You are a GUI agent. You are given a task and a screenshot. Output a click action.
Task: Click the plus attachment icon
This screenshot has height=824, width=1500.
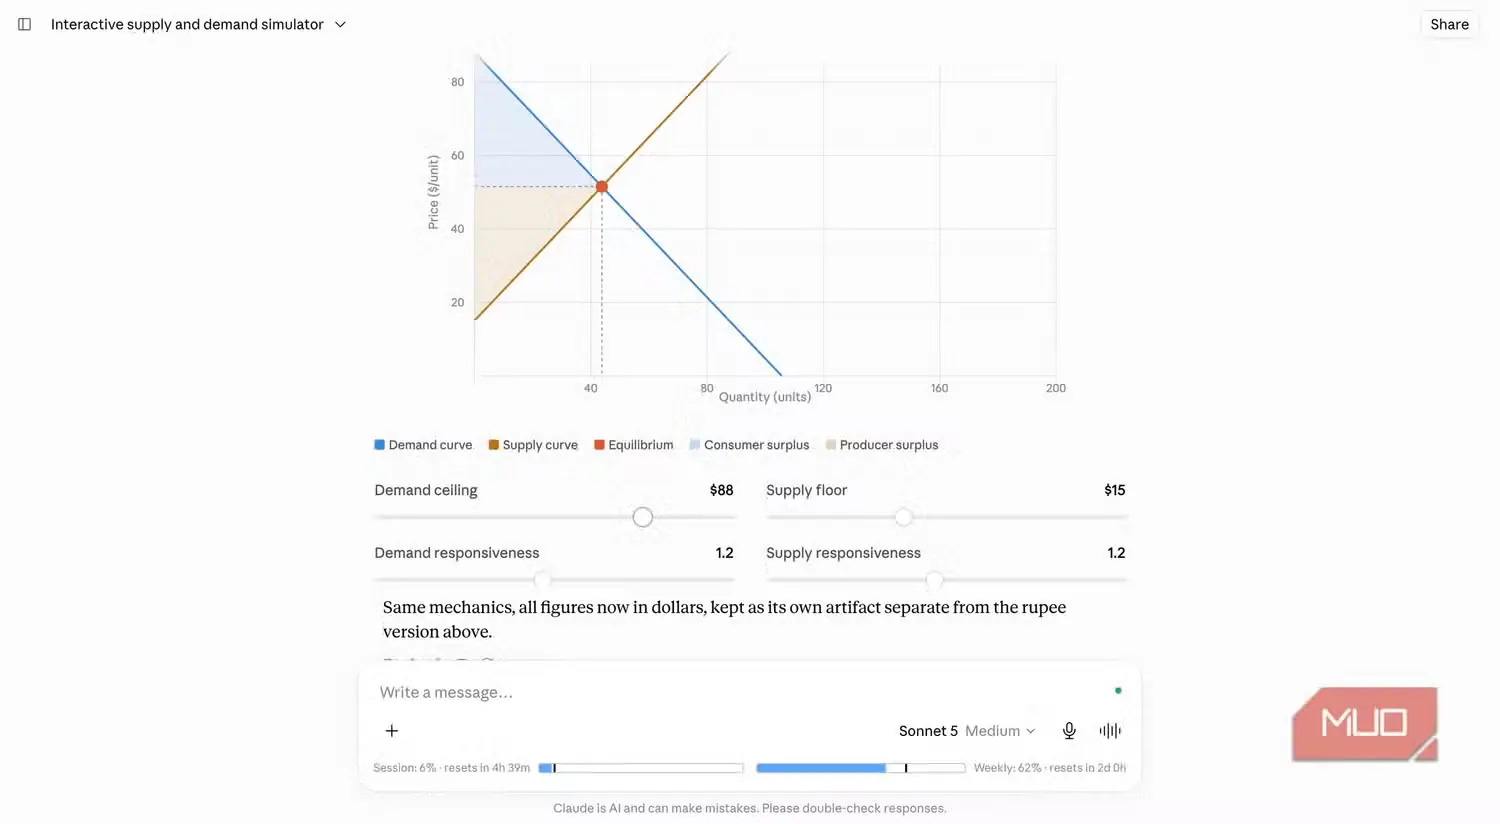[x=392, y=731]
